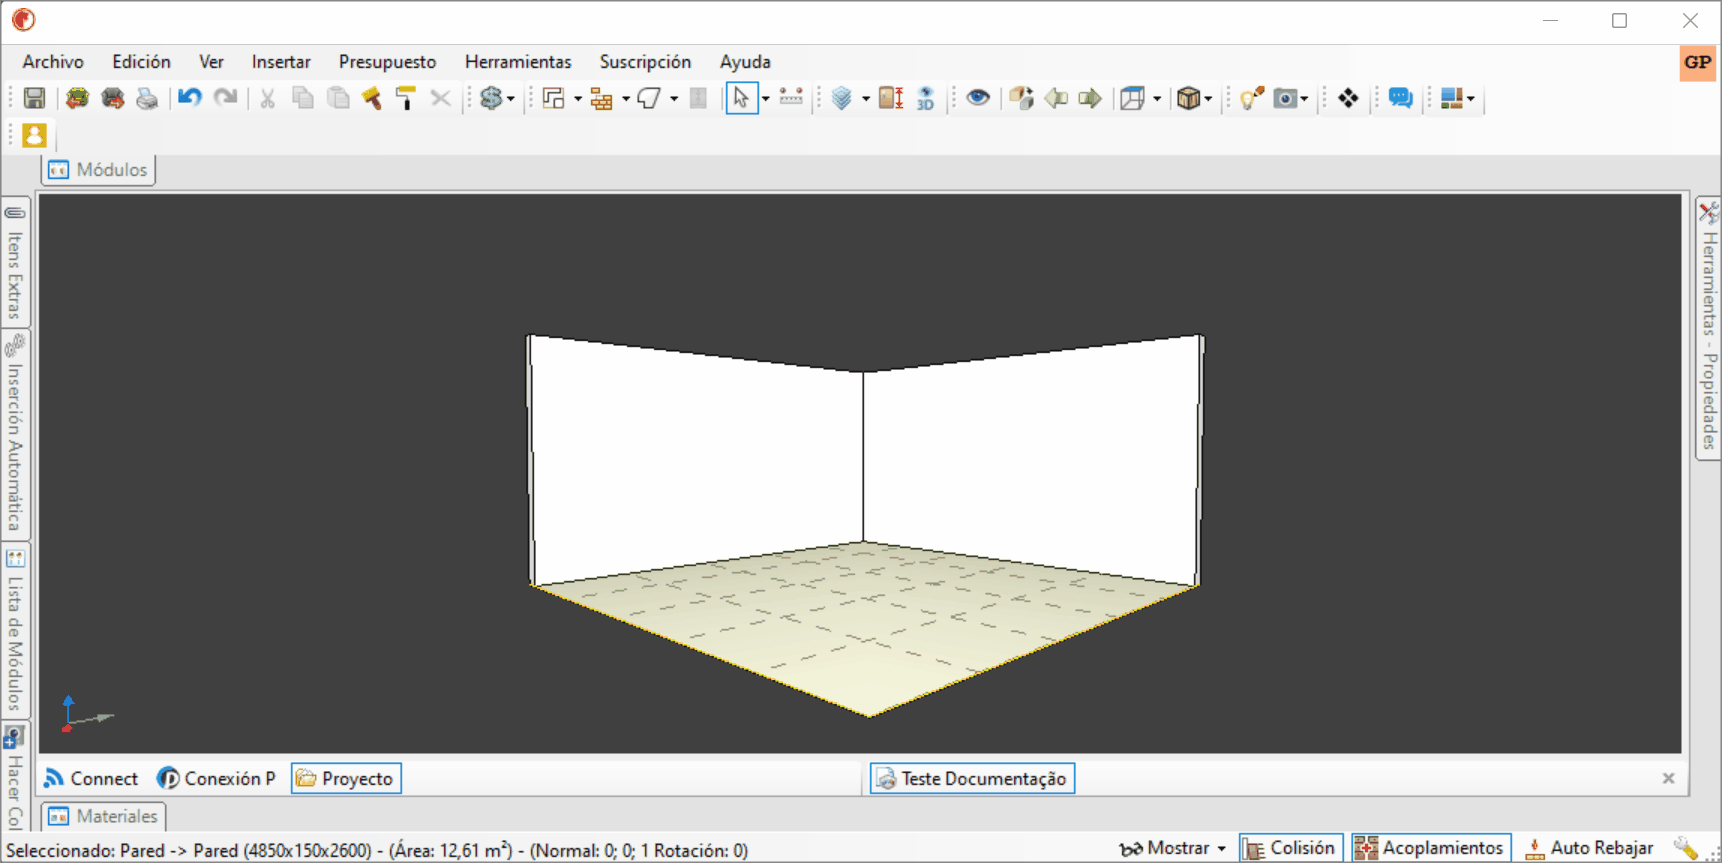Screen dimensions: 1722x863
Task: Click the measuring ruler tool icon
Action: [x=791, y=97]
